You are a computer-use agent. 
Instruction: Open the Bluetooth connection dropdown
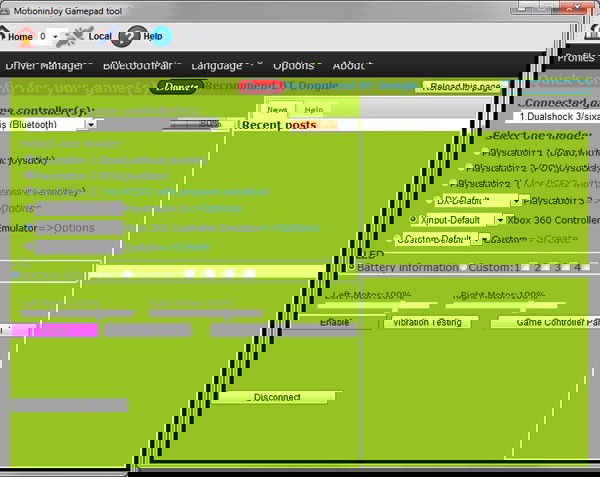91,125
